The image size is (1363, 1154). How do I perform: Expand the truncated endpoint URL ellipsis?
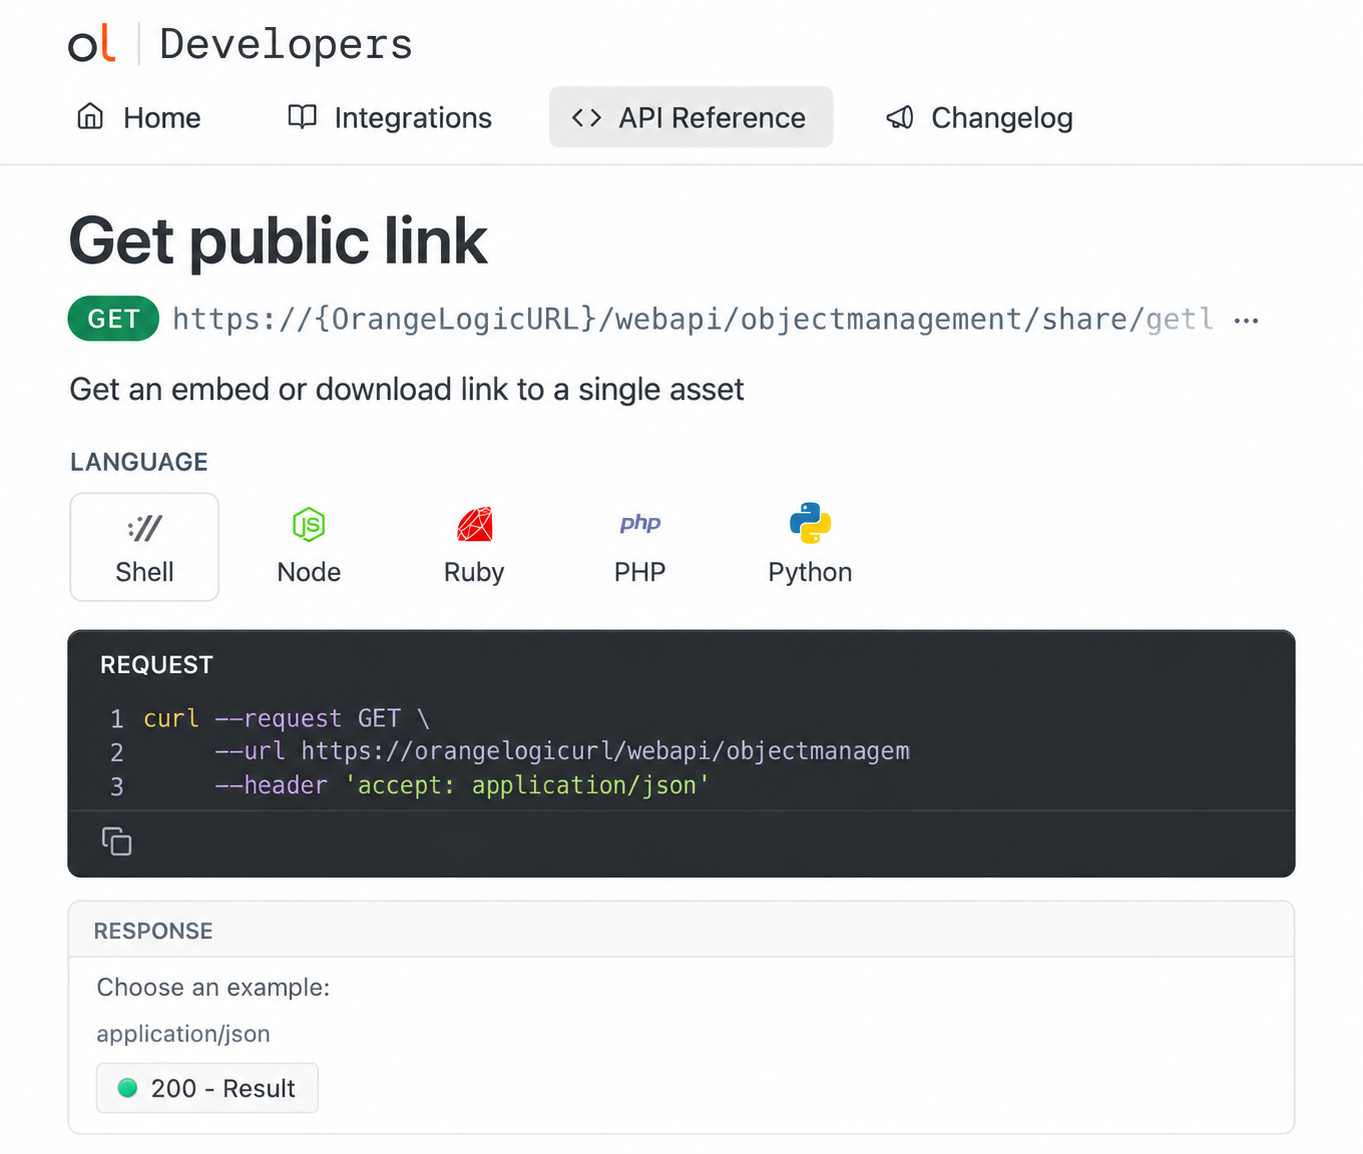click(x=1246, y=320)
